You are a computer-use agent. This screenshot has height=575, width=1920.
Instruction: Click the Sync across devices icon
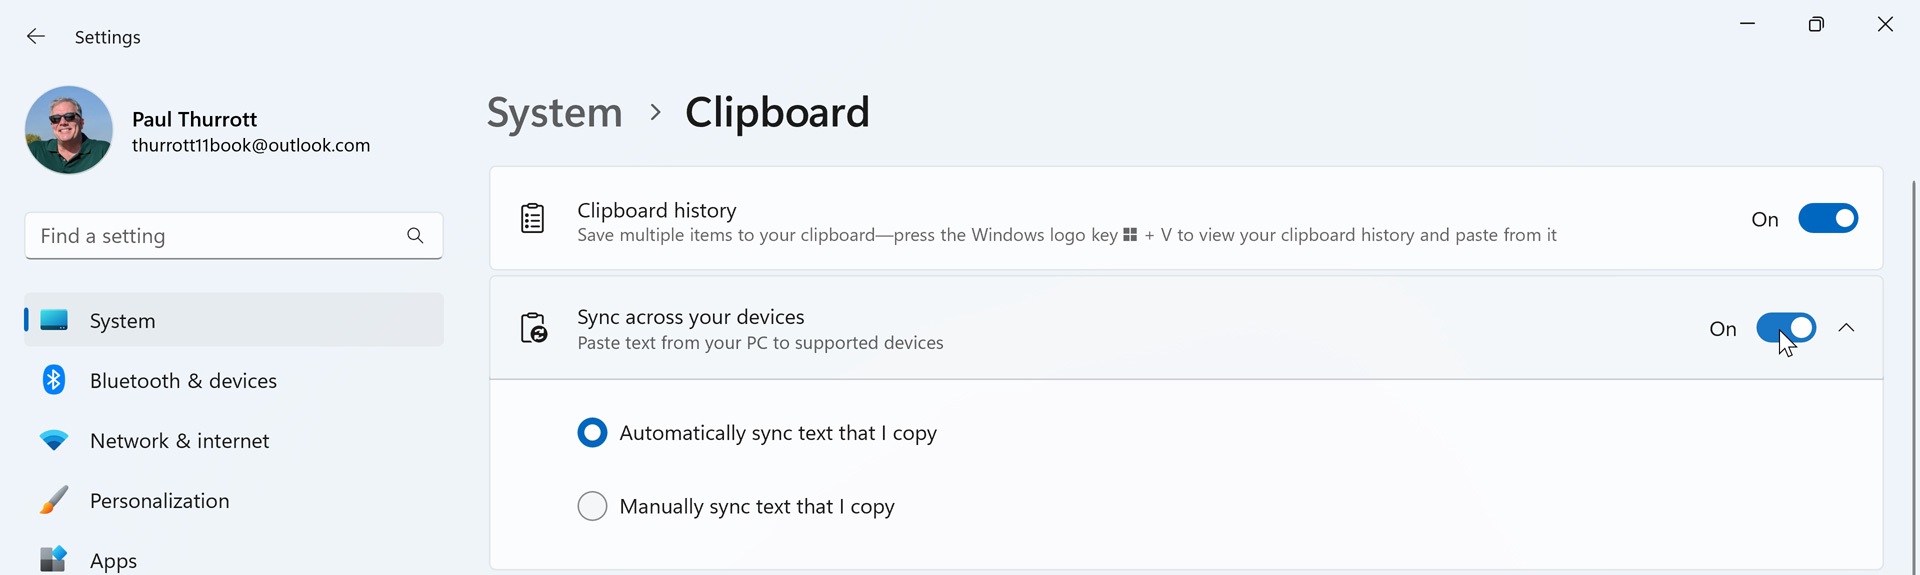[534, 328]
